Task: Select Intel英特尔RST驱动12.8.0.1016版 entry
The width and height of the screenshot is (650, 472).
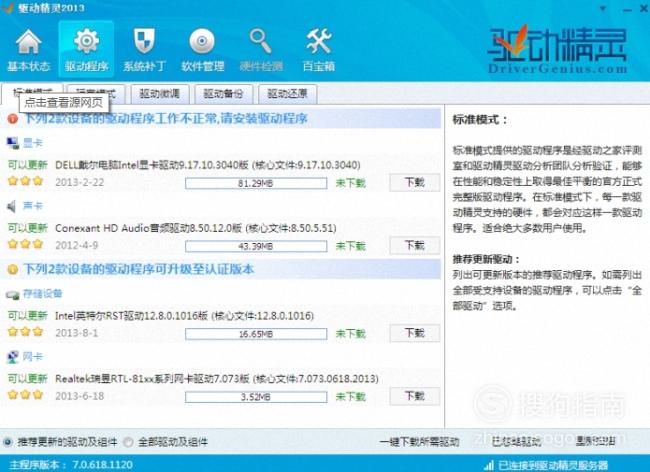Action: [x=184, y=316]
